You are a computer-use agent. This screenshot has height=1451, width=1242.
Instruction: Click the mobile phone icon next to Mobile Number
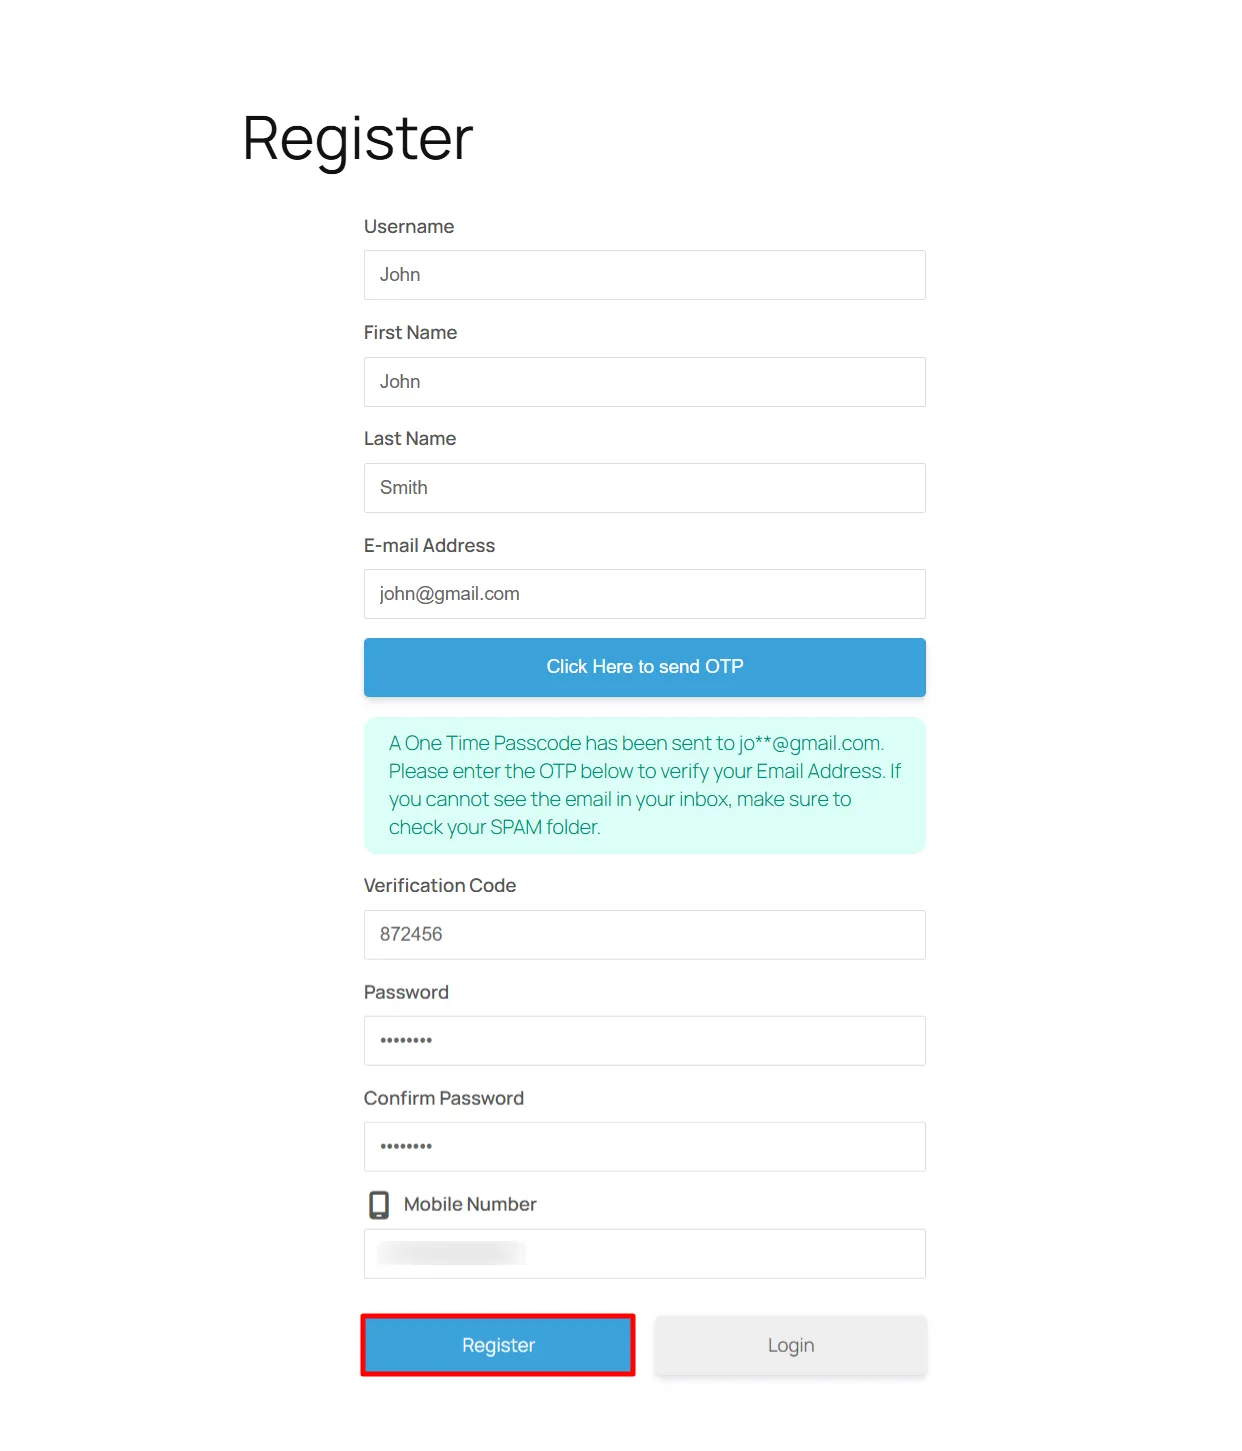(379, 1204)
